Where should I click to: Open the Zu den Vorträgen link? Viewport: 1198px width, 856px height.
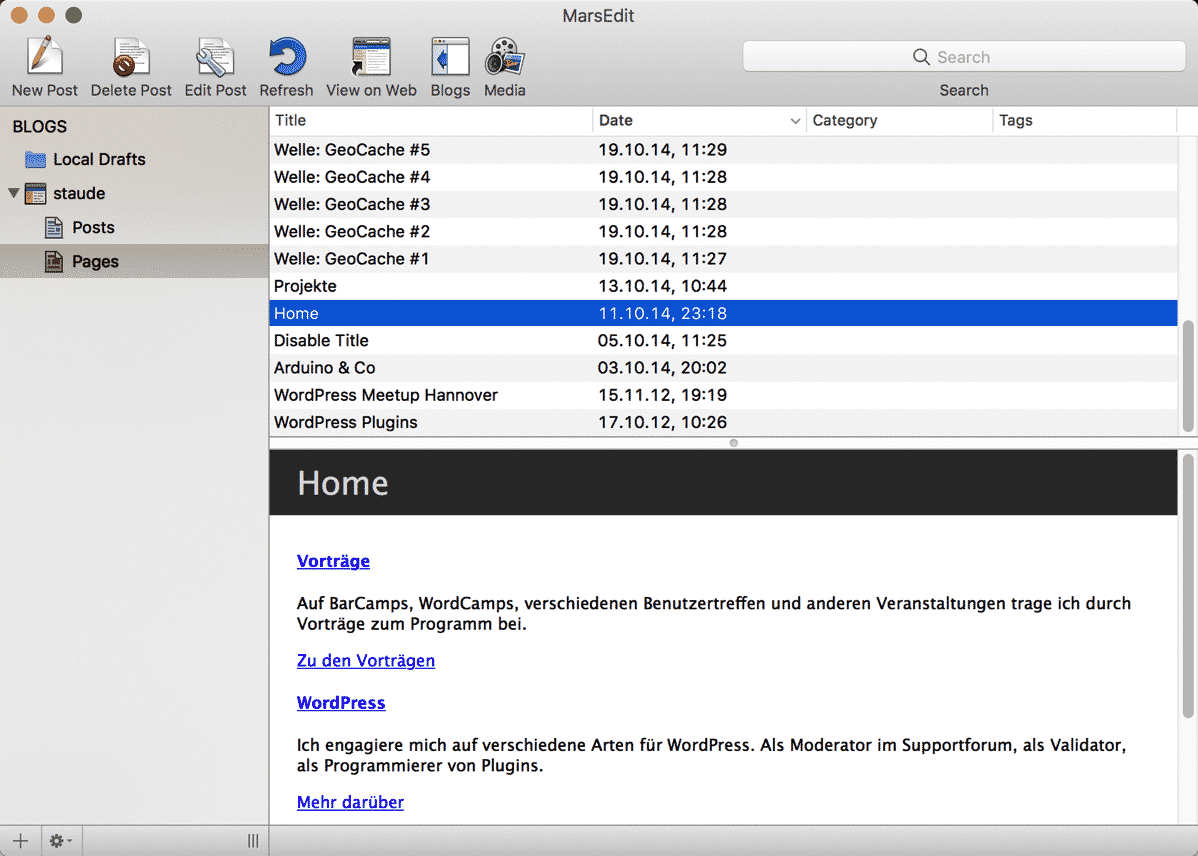366,660
